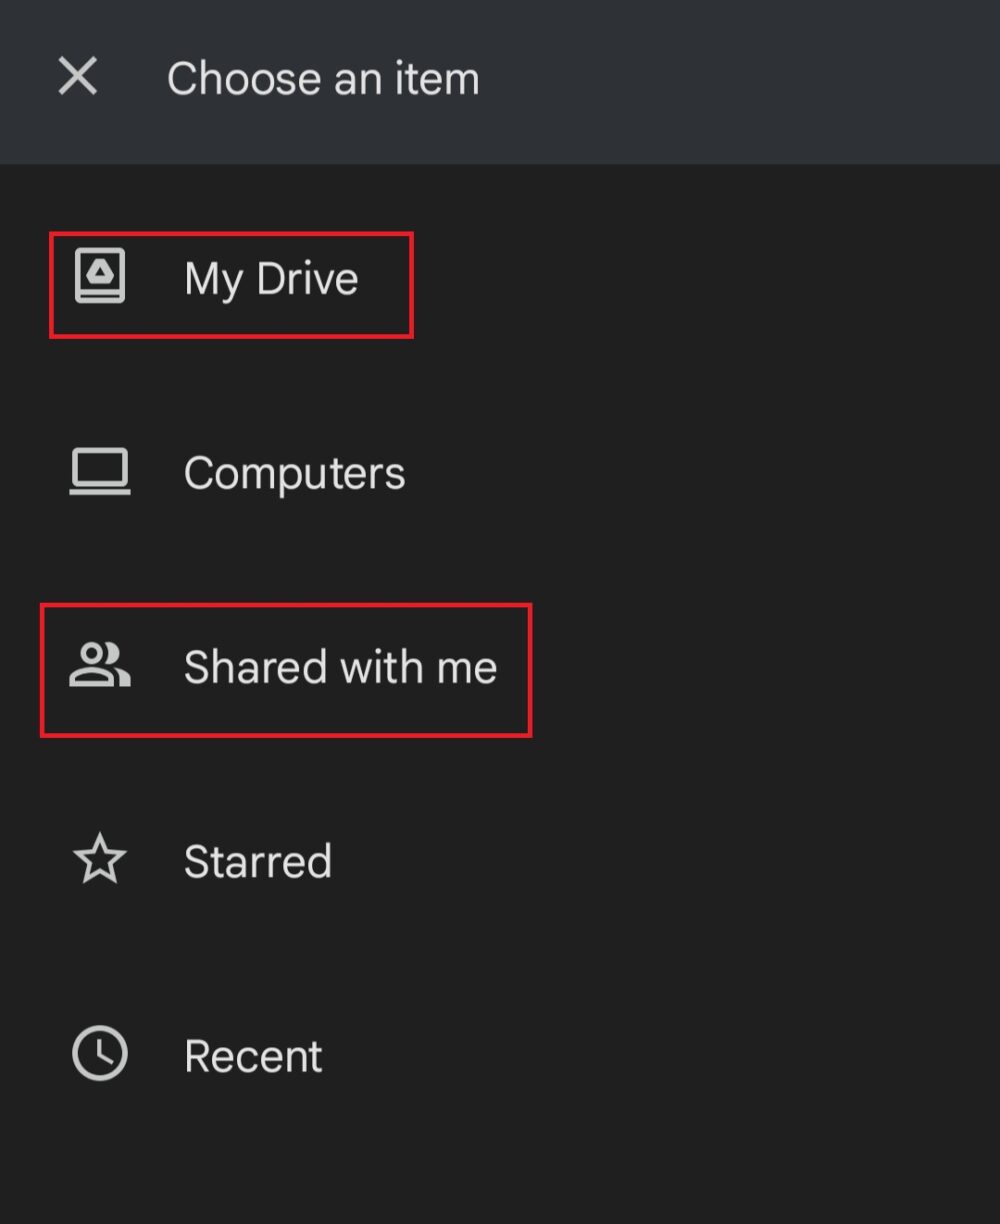Image resolution: width=1000 pixels, height=1224 pixels.
Task: Click the Computers laptop icon
Action: [99, 471]
